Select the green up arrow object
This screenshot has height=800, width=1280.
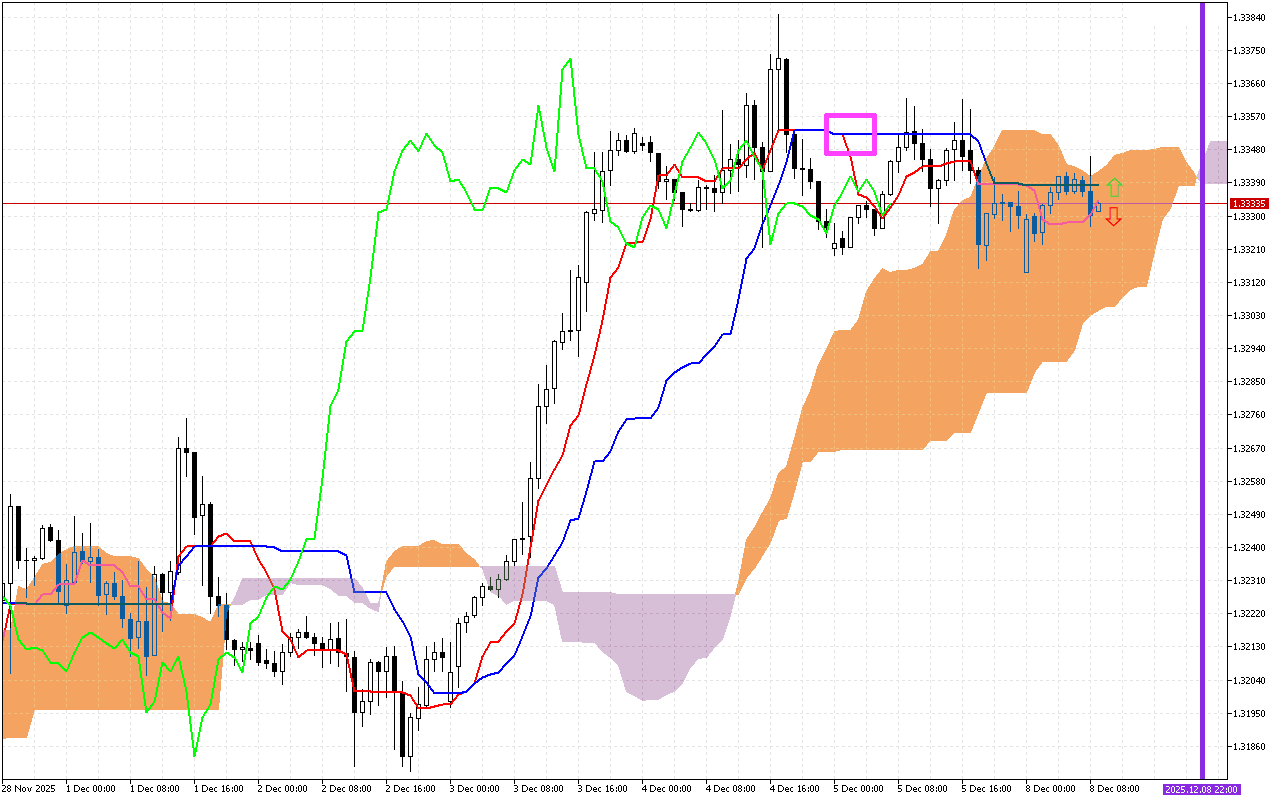[1115, 186]
